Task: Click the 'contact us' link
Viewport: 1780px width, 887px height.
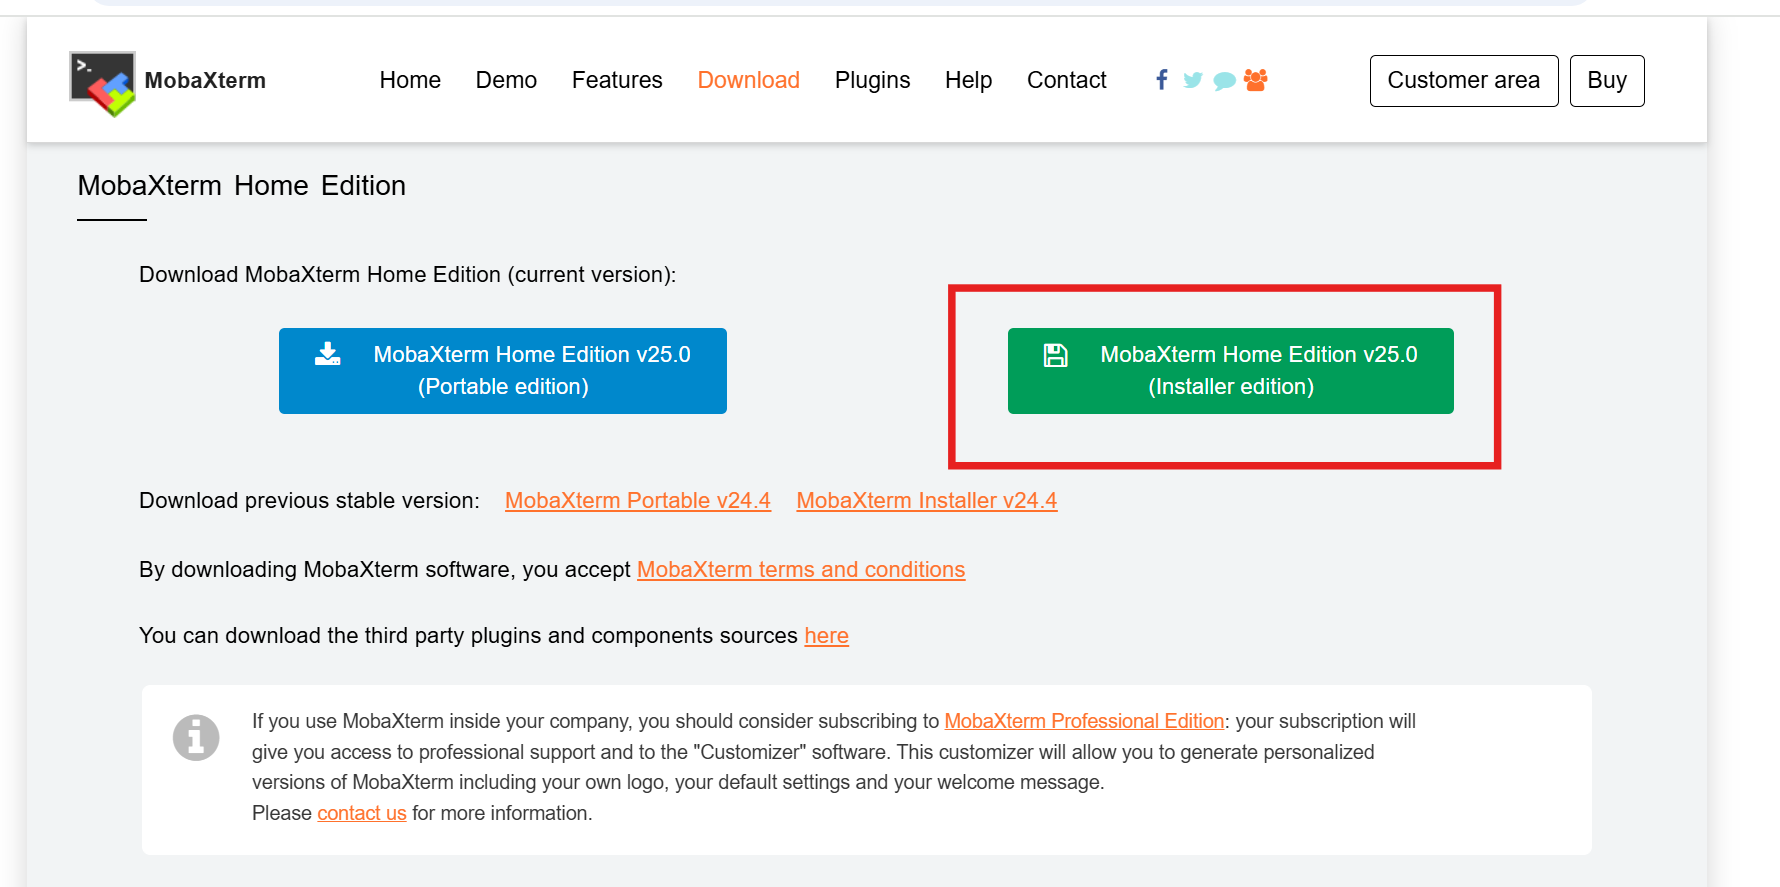Action: pos(362,813)
